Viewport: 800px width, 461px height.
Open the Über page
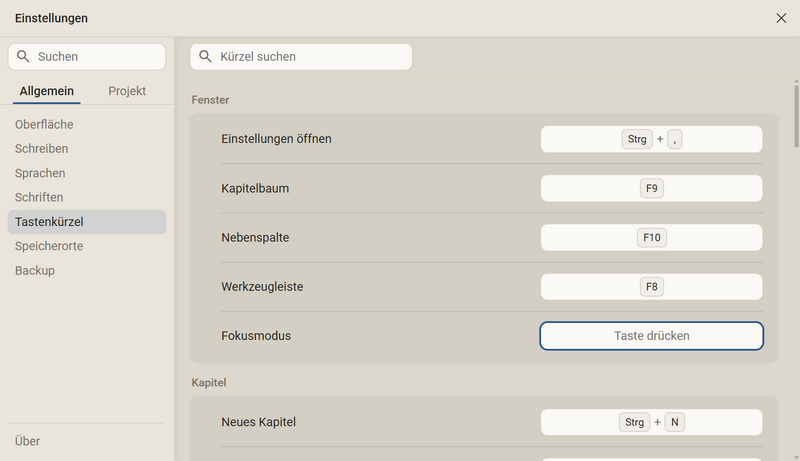coord(27,441)
